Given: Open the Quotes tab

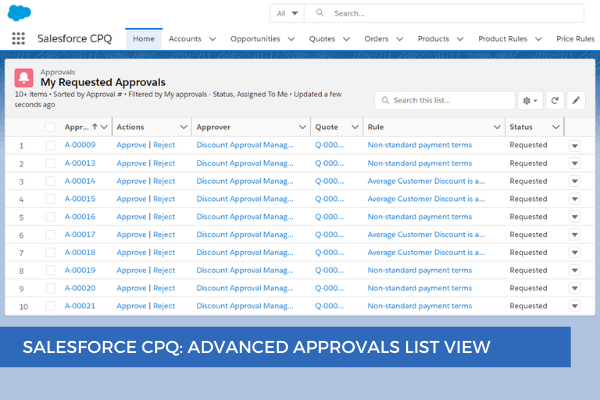Looking at the screenshot, I should 322,39.
